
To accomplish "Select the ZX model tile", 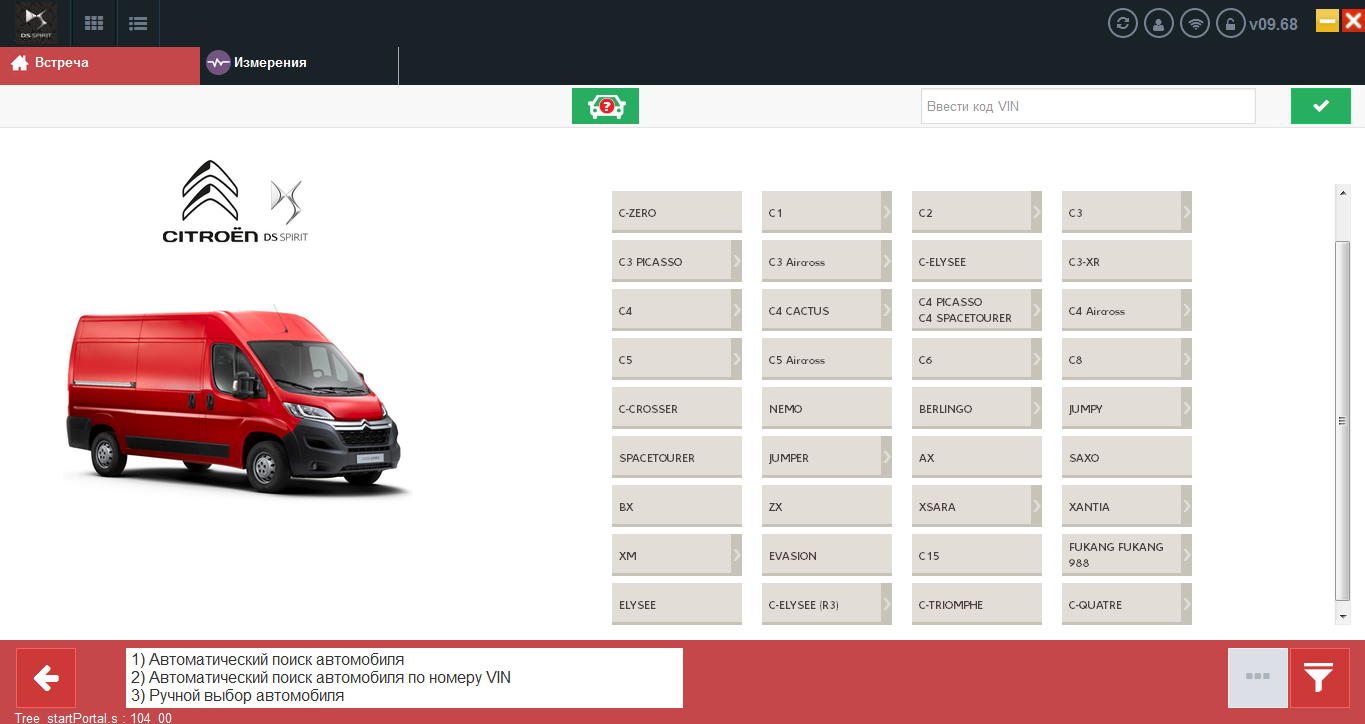I will pos(827,506).
